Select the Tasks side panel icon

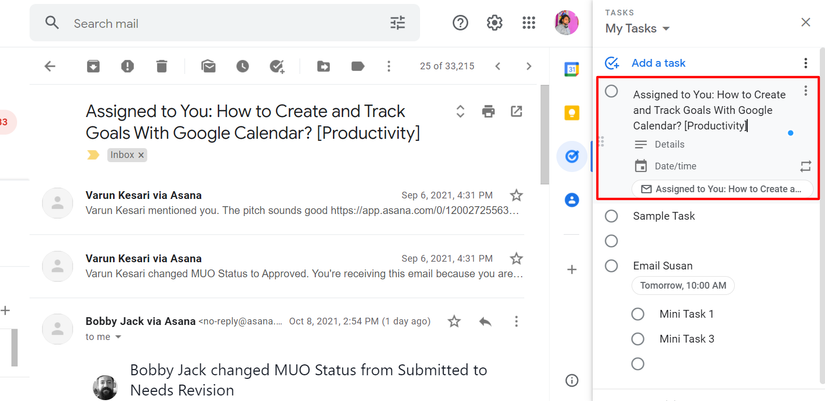pos(572,156)
